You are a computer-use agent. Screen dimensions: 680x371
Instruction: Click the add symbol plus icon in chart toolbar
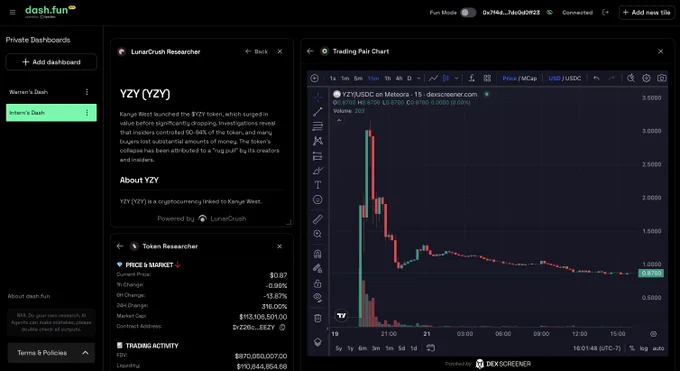click(315, 78)
